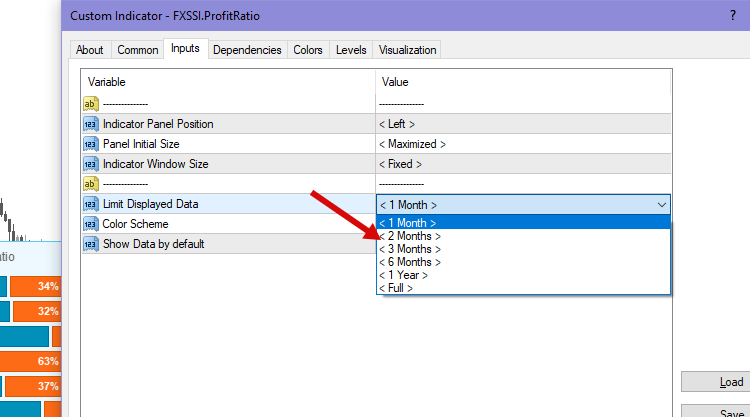
Task: Choose '< 2 Months >' from the list
Action: (x=410, y=236)
